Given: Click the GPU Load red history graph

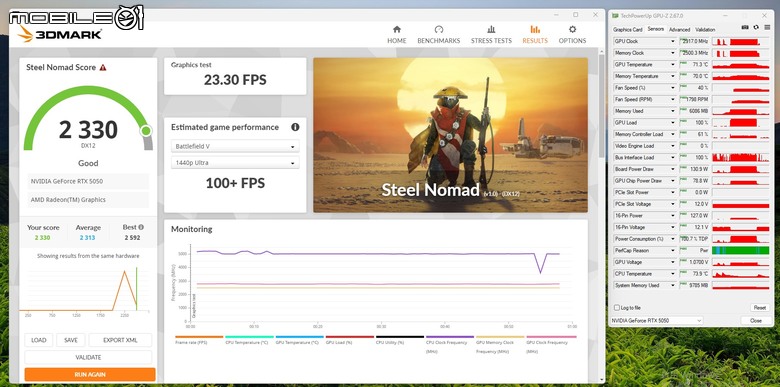Looking at the screenshot, I should coord(740,122).
